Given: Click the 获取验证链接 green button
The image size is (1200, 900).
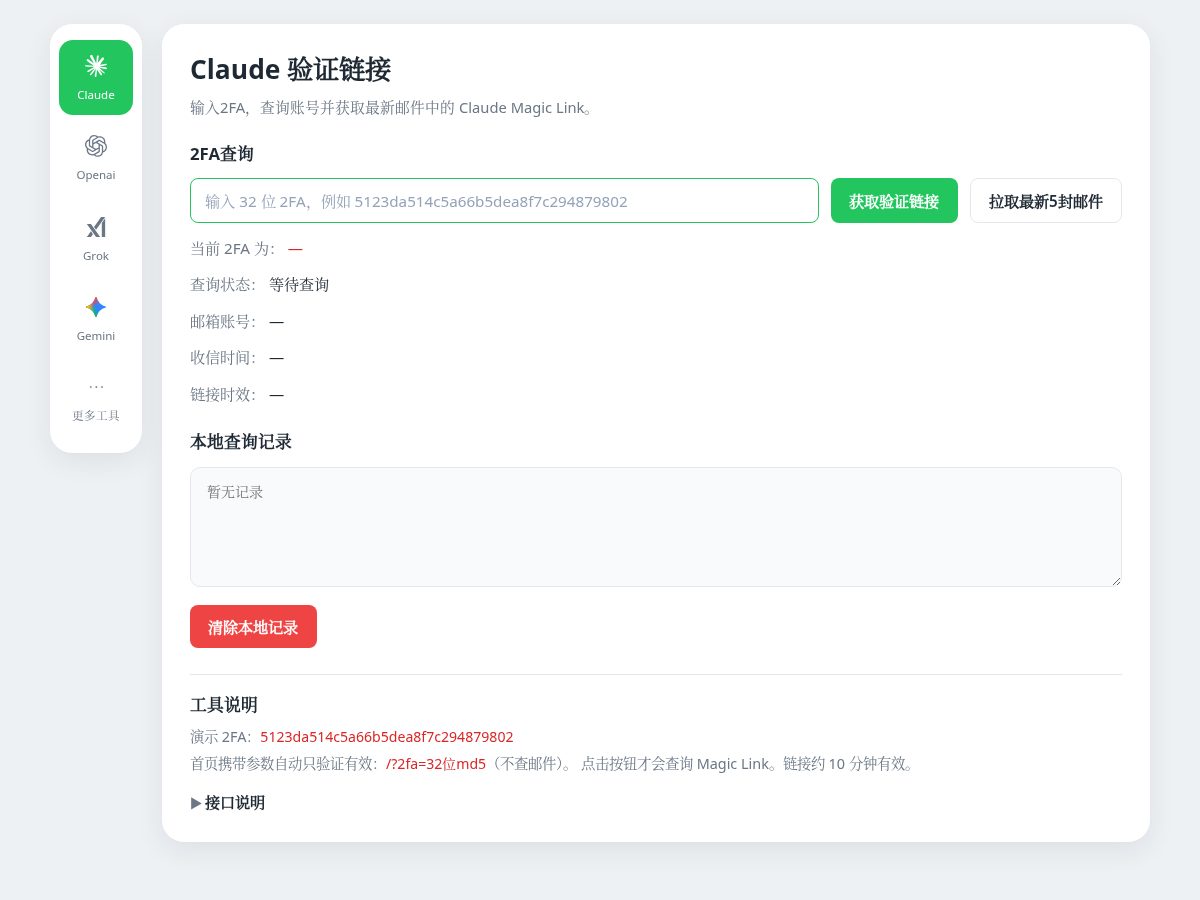Looking at the screenshot, I should pyautogui.click(x=894, y=201).
